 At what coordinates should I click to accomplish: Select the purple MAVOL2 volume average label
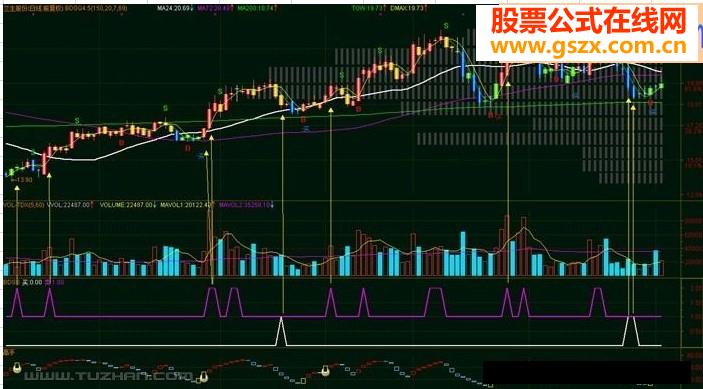coord(246,205)
